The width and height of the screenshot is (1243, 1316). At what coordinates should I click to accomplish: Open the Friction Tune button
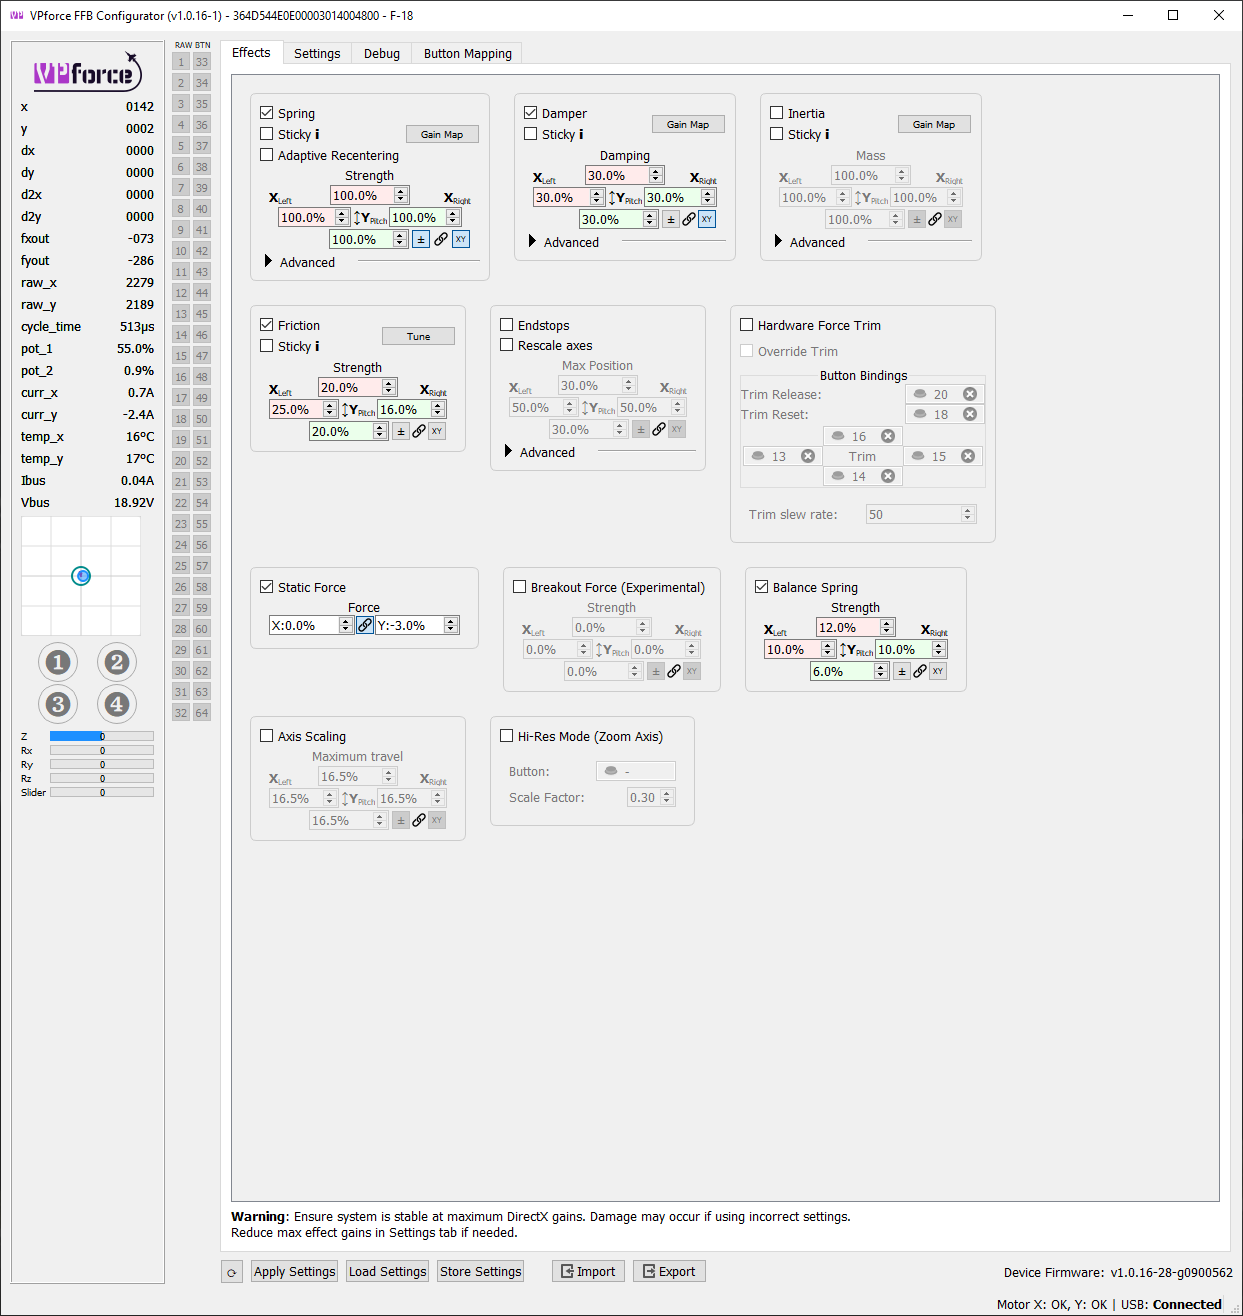tap(418, 336)
